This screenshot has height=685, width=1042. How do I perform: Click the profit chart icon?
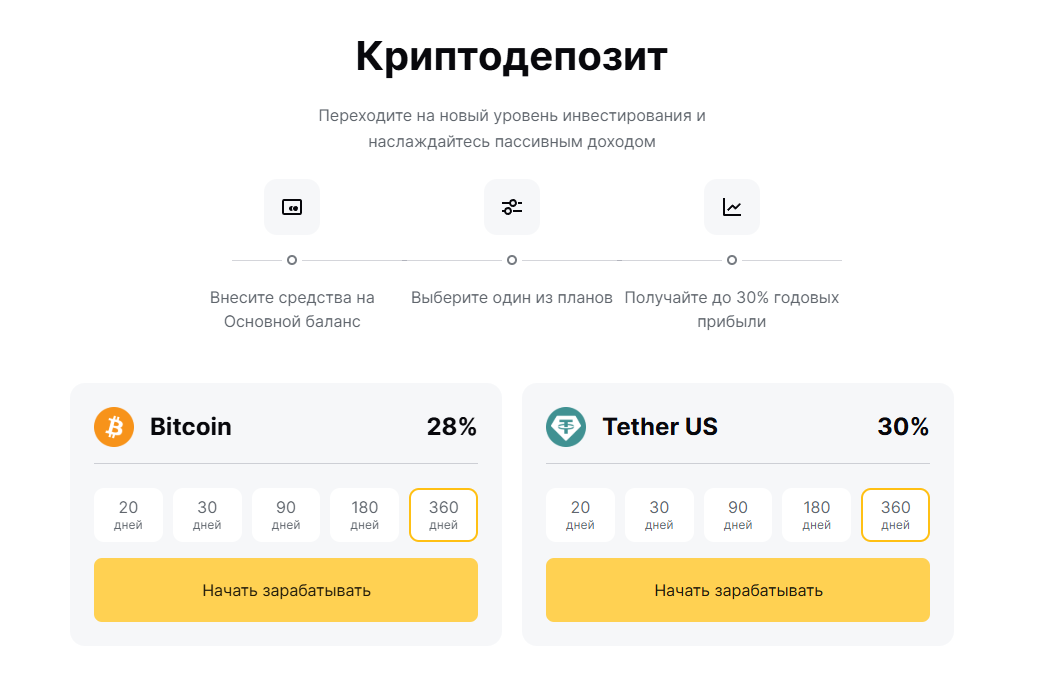coord(732,207)
